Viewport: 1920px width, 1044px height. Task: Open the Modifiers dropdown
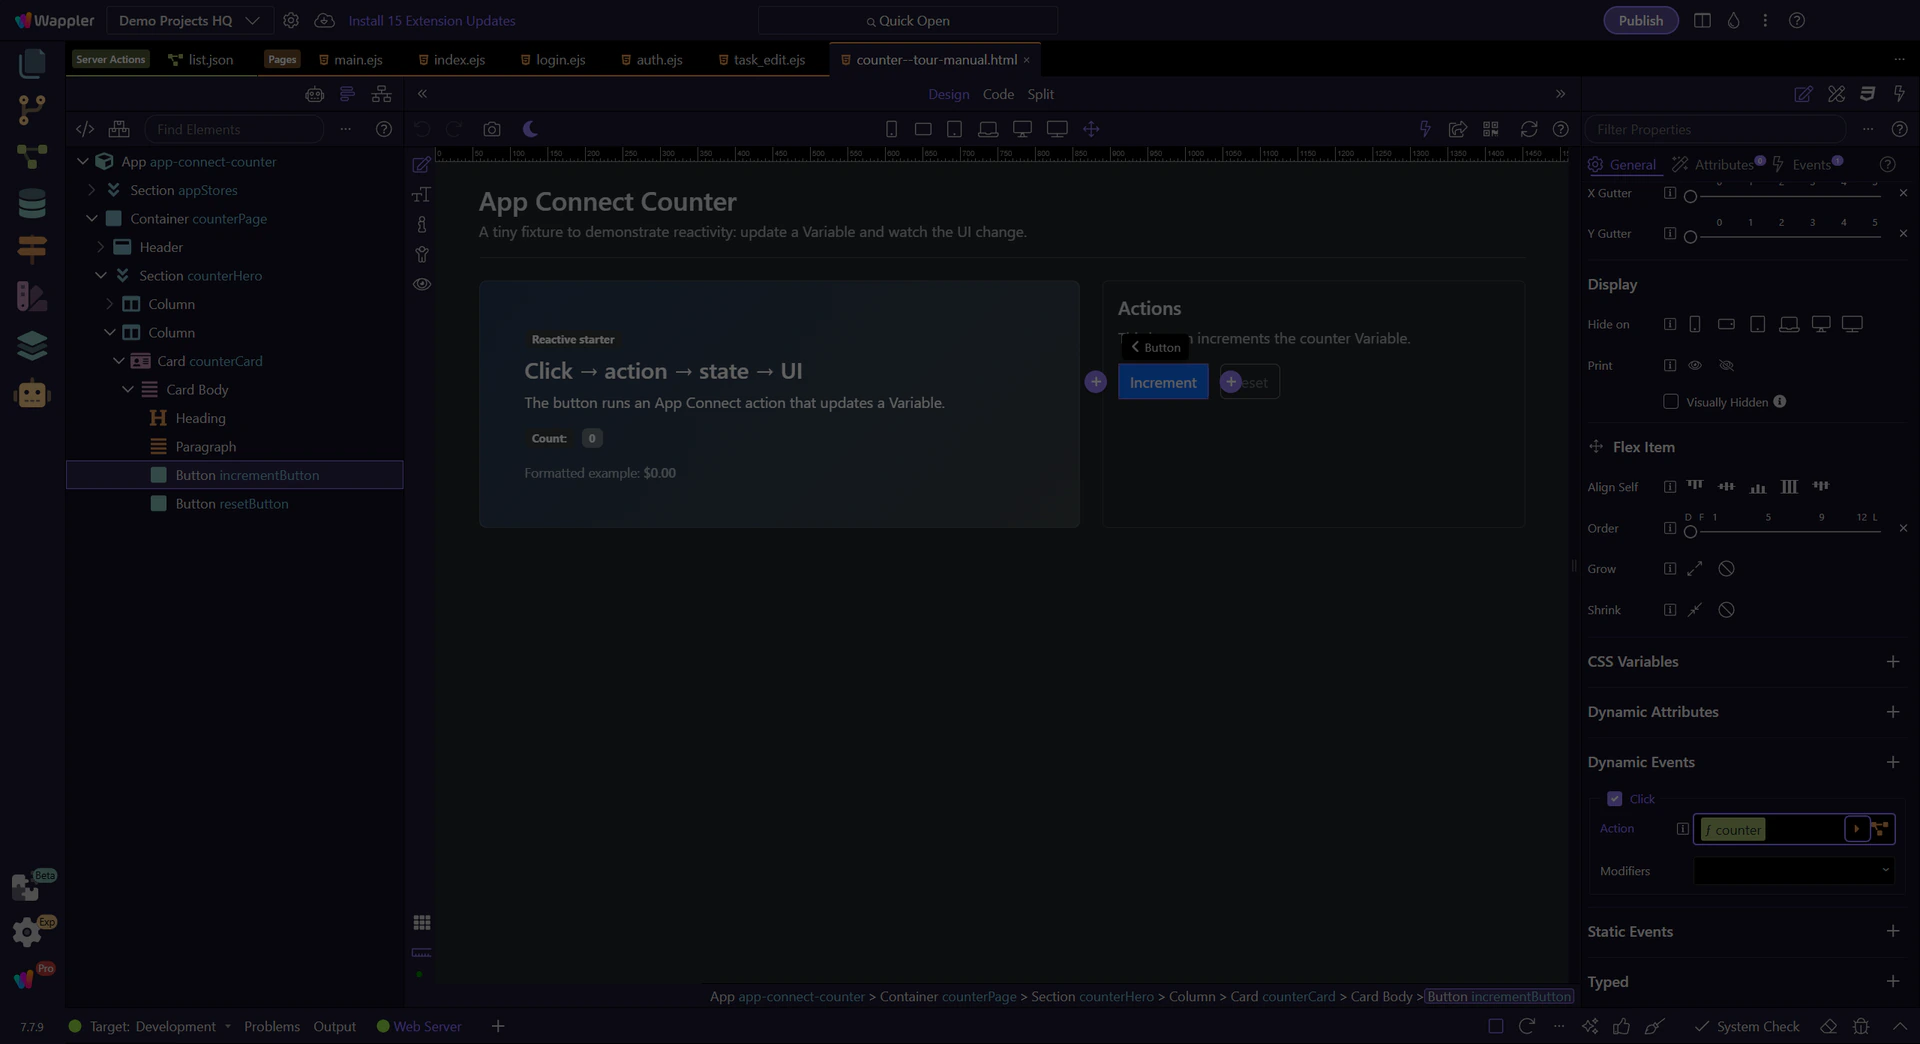click(1793, 871)
